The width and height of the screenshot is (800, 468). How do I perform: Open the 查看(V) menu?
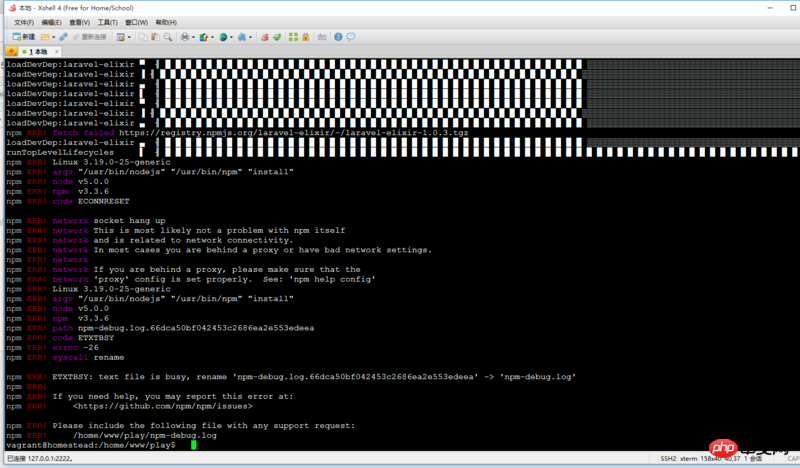click(79, 22)
